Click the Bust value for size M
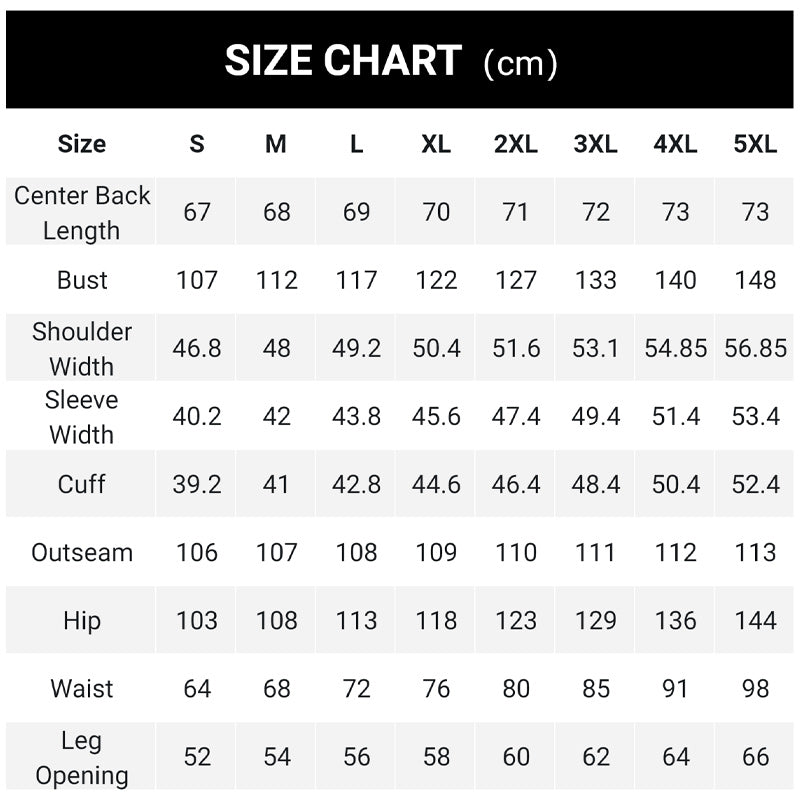Screen dimensions: 800x800 click(x=276, y=280)
